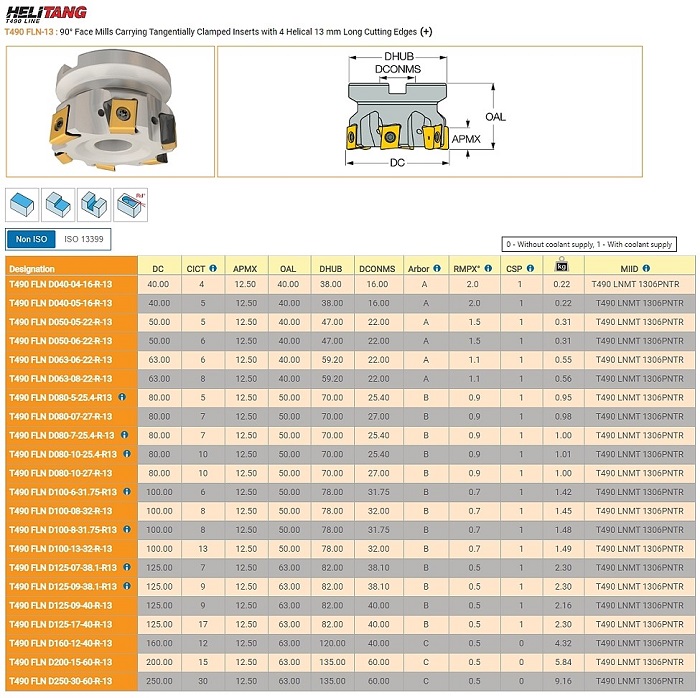
Task: Open designation T490 FLN D125-17-40-R-13
Action: [61, 624]
